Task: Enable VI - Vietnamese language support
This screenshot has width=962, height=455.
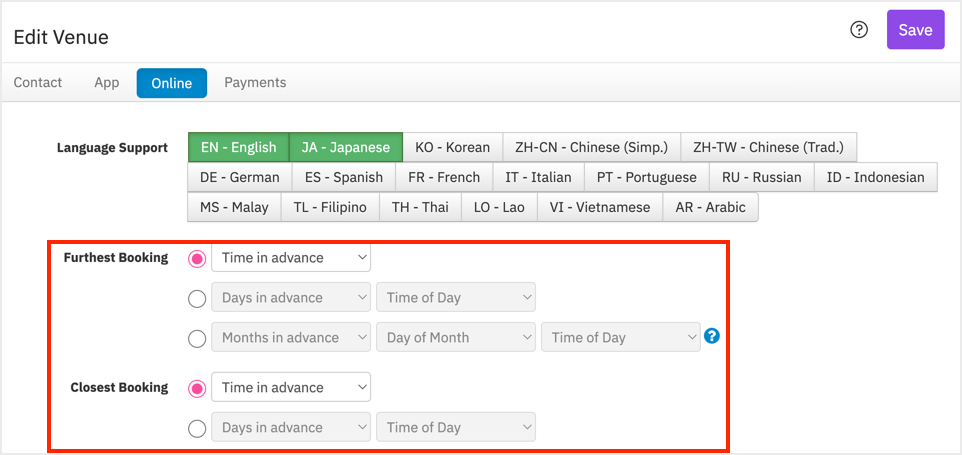Action: pyautogui.click(x=600, y=207)
